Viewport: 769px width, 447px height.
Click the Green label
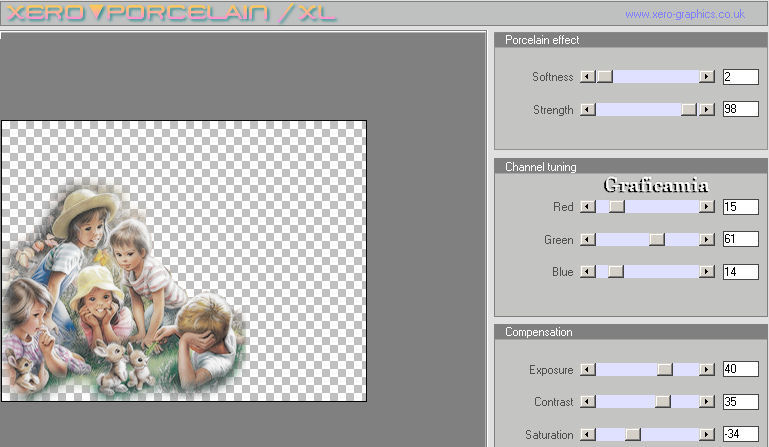[558, 239]
